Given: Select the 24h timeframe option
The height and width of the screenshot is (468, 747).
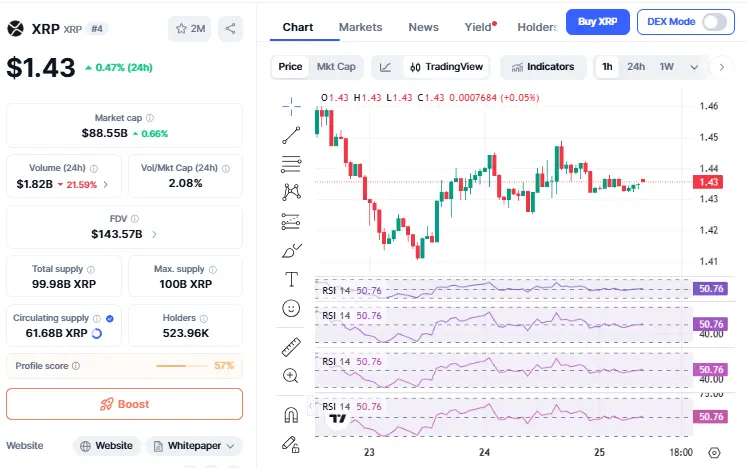Looking at the screenshot, I should coord(636,67).
